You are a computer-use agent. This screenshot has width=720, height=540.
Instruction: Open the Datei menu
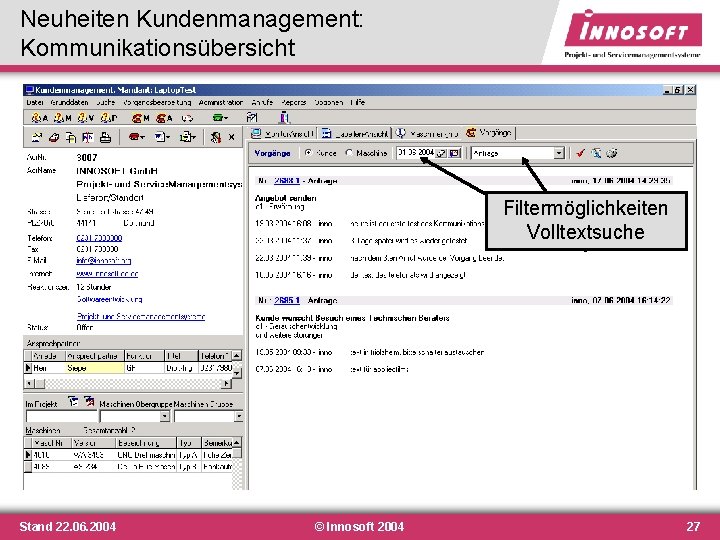click(35, 102)
